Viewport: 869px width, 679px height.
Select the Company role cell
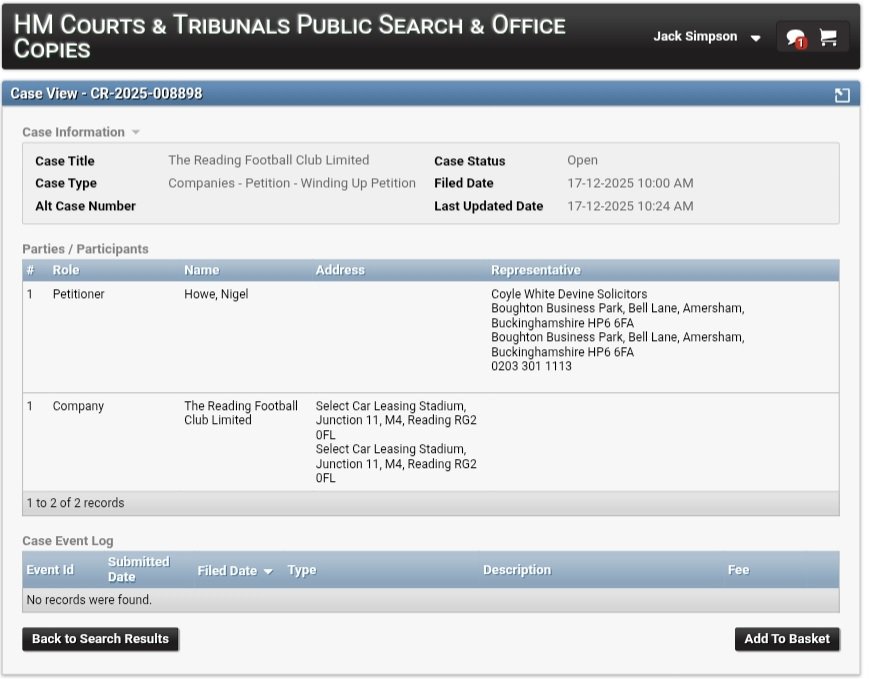coord(78,406)
